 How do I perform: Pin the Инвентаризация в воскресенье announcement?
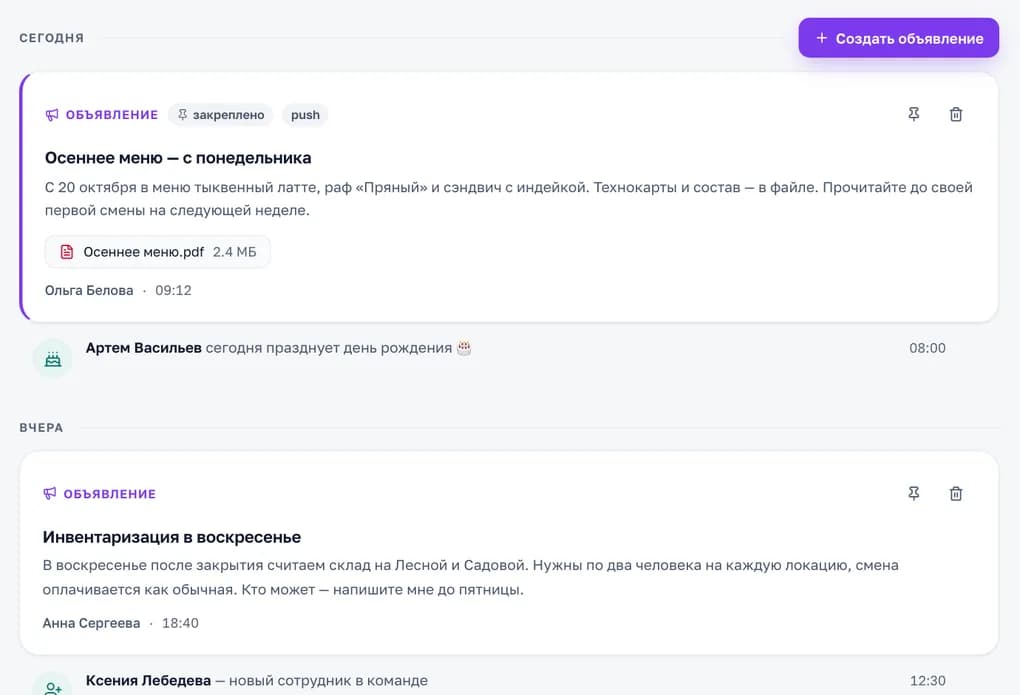[913, 493]
